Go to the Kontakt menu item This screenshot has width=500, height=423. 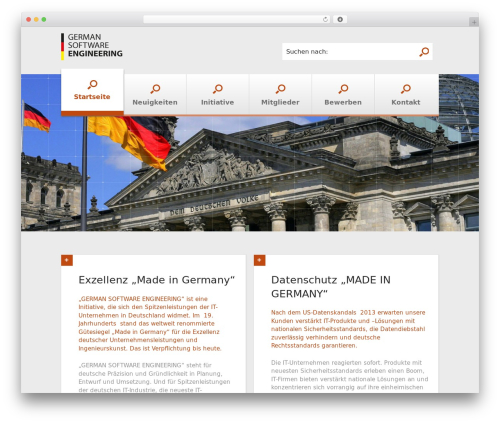pos(406,95)
